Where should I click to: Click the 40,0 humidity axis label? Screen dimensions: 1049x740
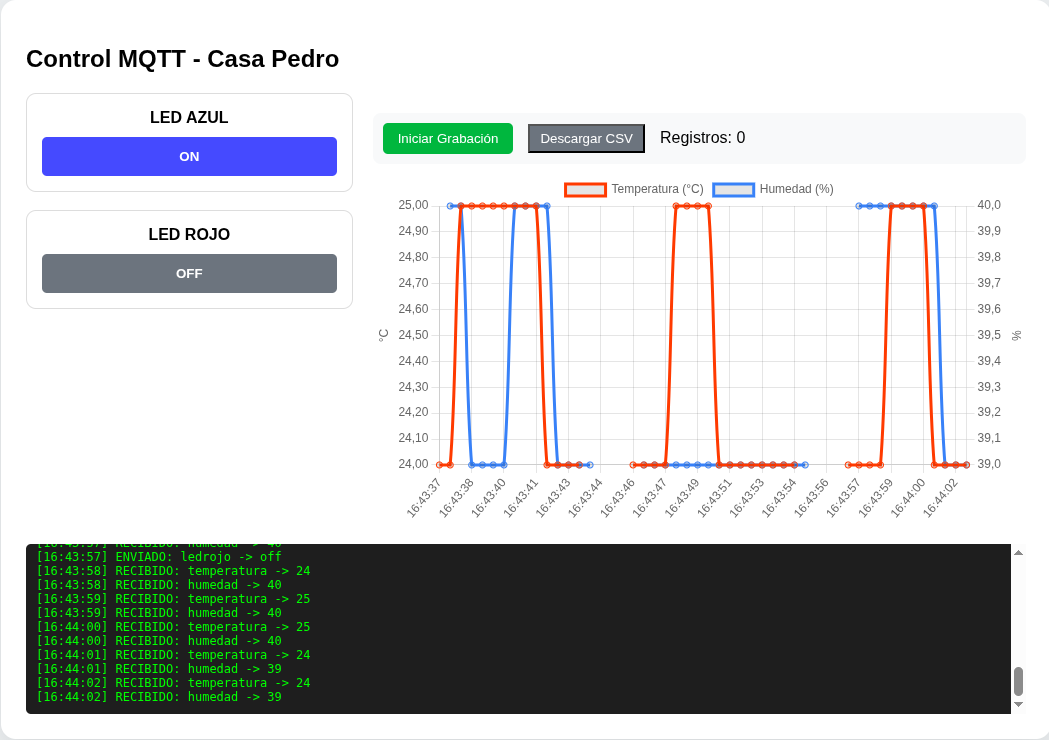tap(989, 205)
